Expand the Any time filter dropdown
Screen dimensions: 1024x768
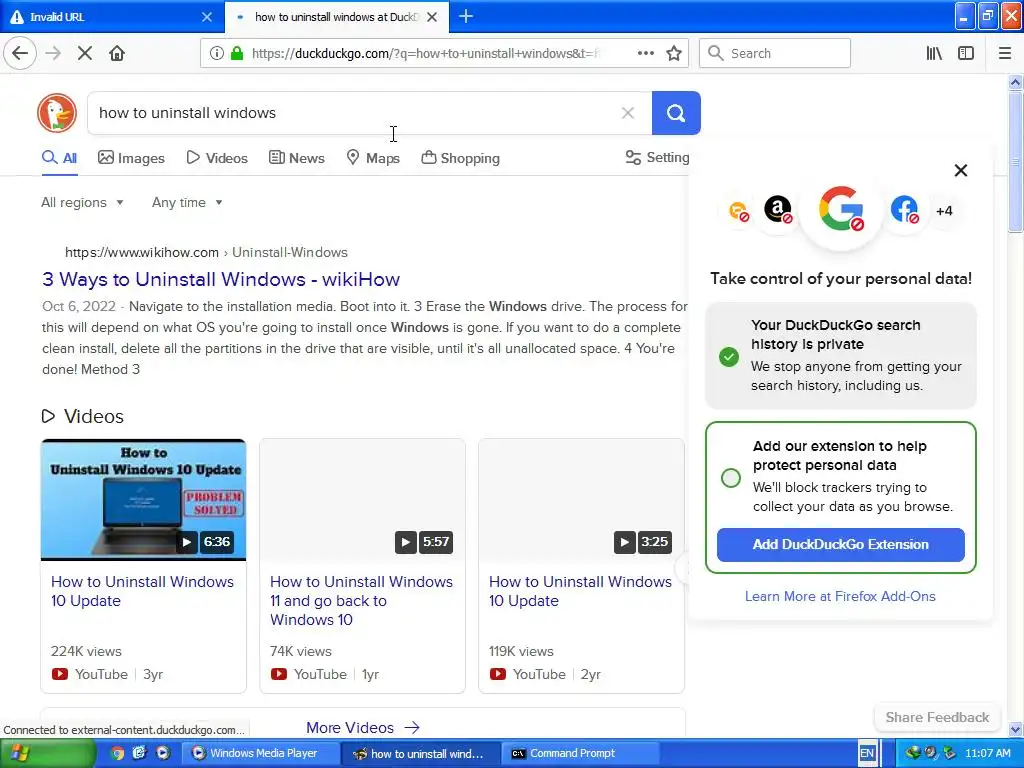point(187,202)
